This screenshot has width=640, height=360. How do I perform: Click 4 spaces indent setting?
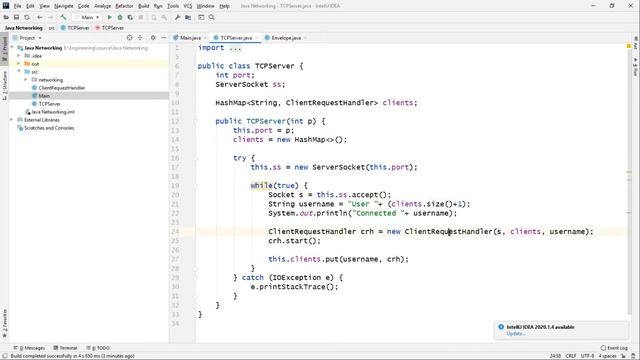[607, 356]
